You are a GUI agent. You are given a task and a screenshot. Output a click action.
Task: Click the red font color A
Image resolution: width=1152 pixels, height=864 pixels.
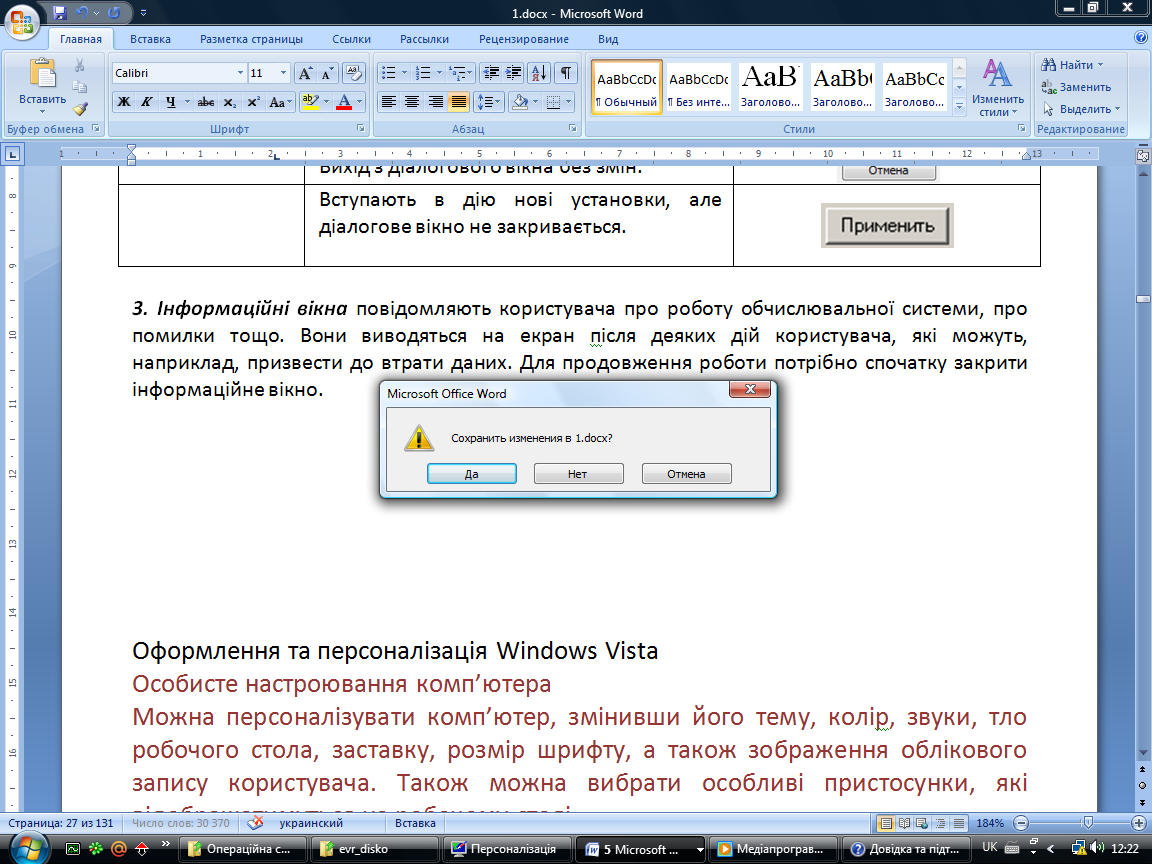point(344,102)
